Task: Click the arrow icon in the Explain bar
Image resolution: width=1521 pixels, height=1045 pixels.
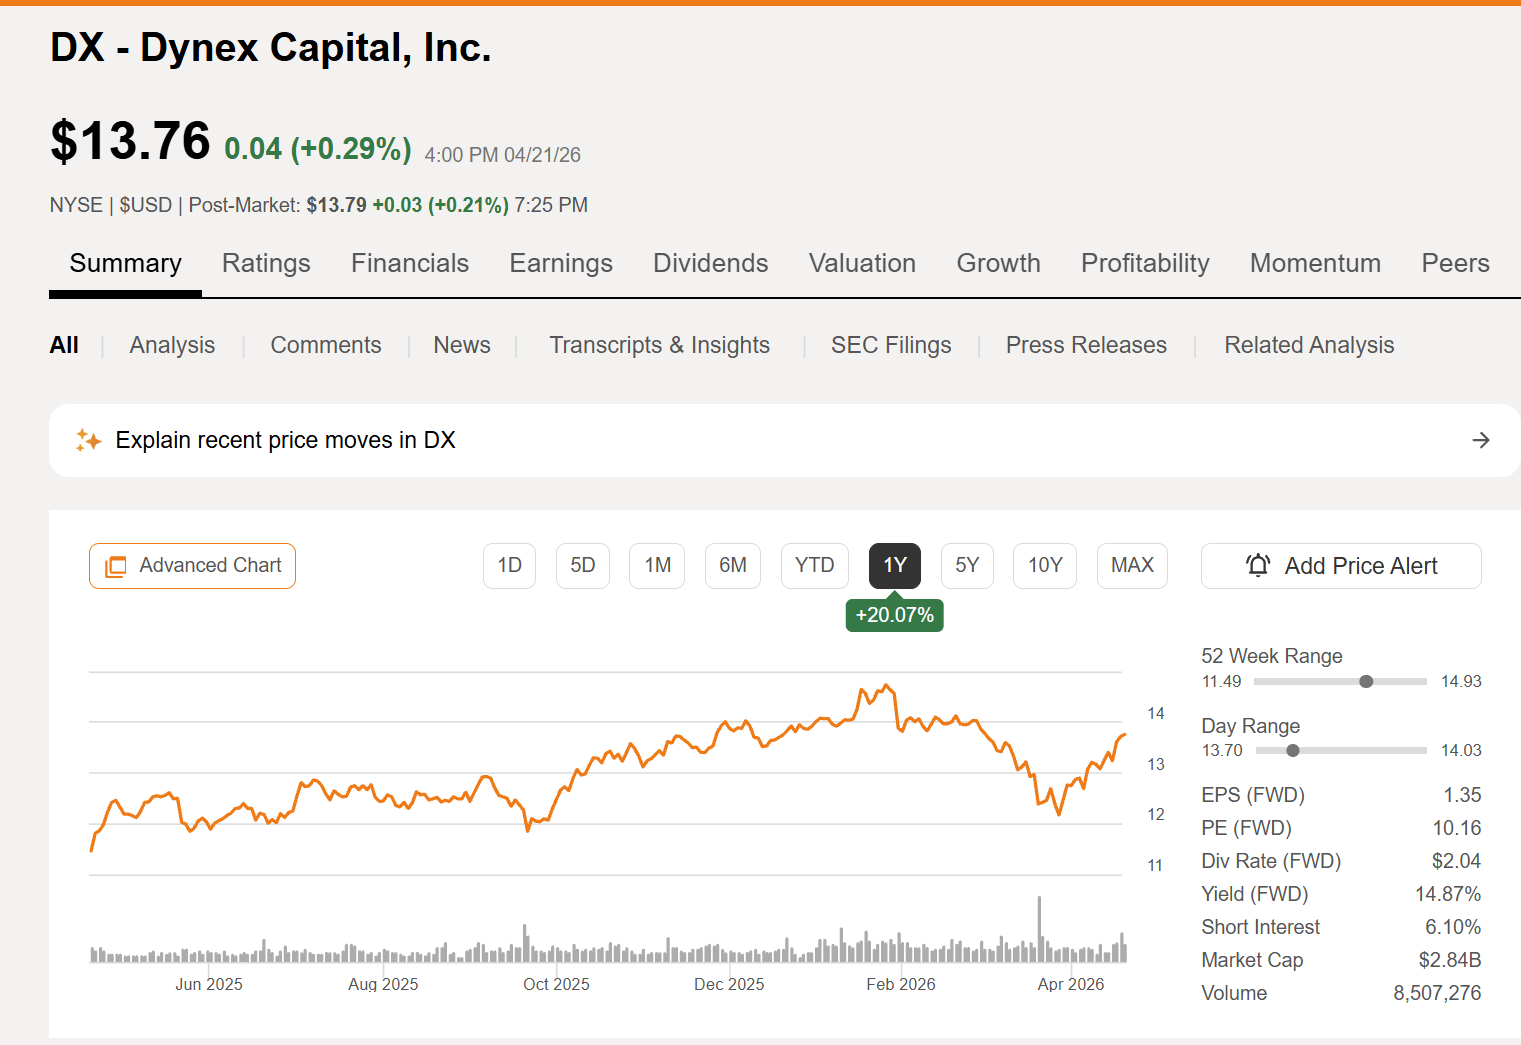Action: (x=1481, y=440)
